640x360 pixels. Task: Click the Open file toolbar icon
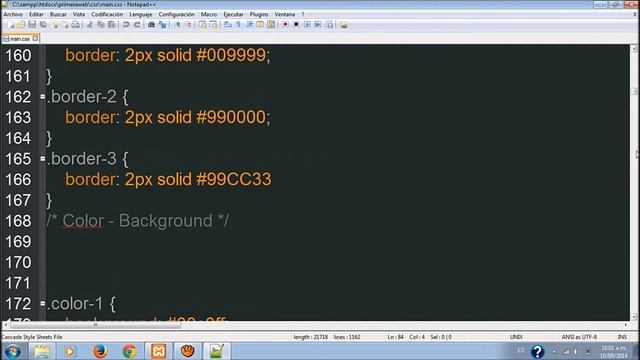tap(21, 25)
